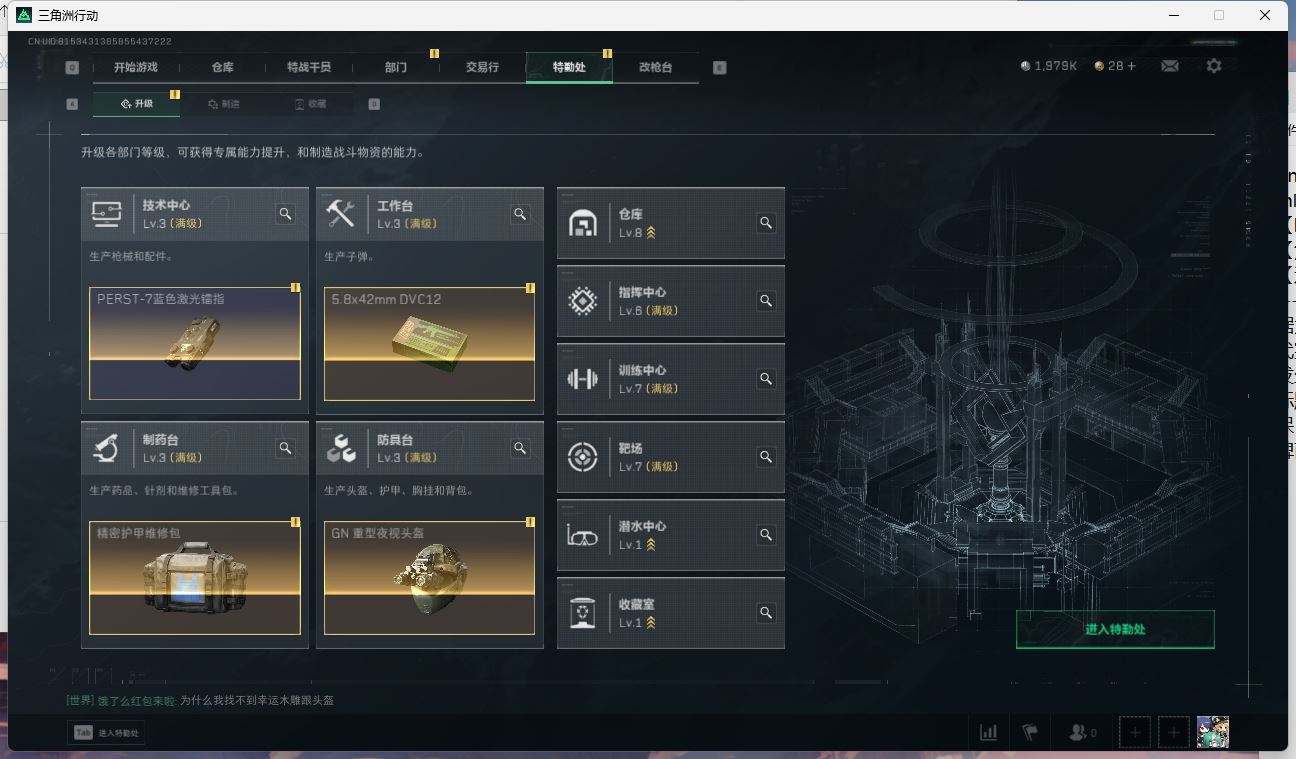Inspect 靶场 with its magnifier icon
Image resolution: width=1296 pixels, height=759 pixels.
point(766,457)
